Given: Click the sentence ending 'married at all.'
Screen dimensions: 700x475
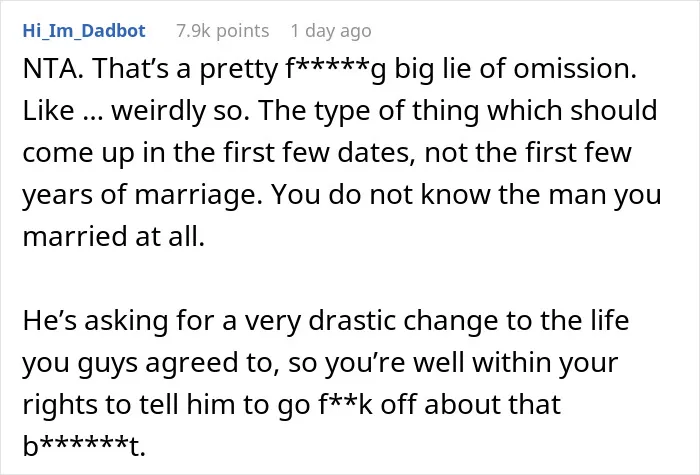Looking at the screenshot, I should [x=113, y=236].
